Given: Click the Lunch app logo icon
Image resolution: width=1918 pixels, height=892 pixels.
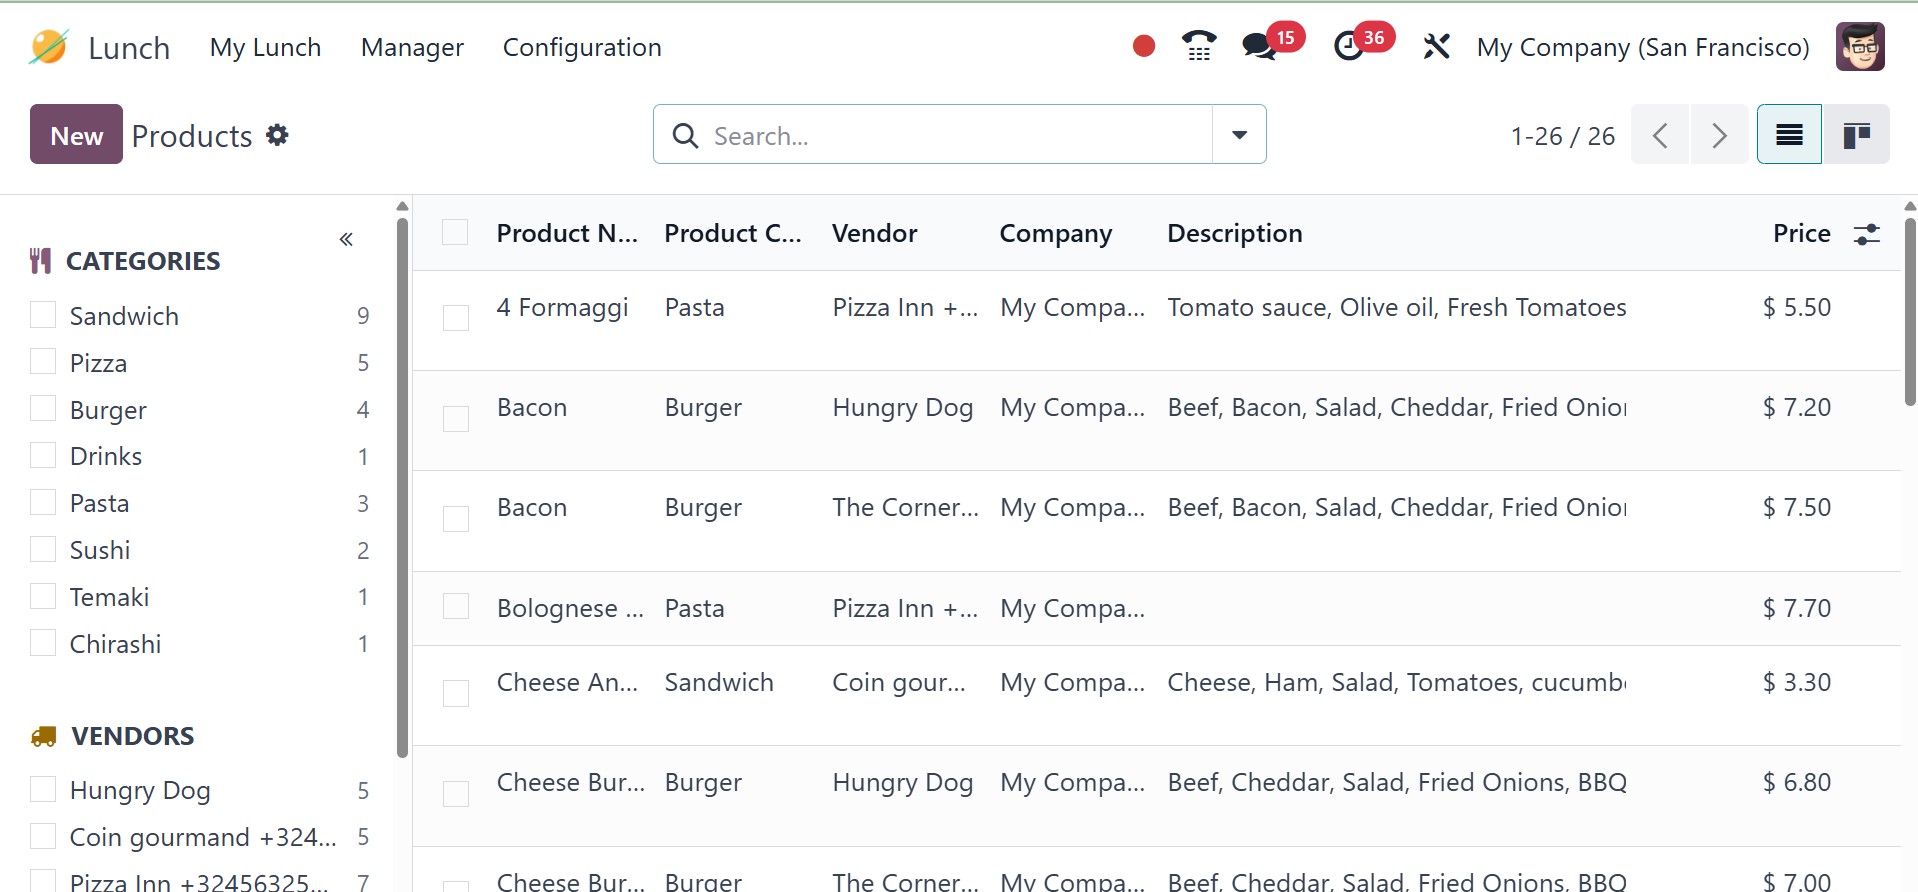Looking at the screenshot, I should 48,47.
